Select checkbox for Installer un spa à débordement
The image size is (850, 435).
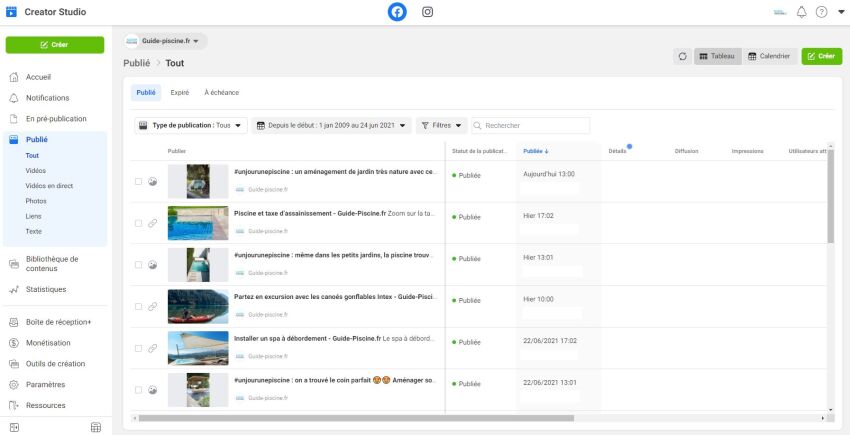pos(138,348)
